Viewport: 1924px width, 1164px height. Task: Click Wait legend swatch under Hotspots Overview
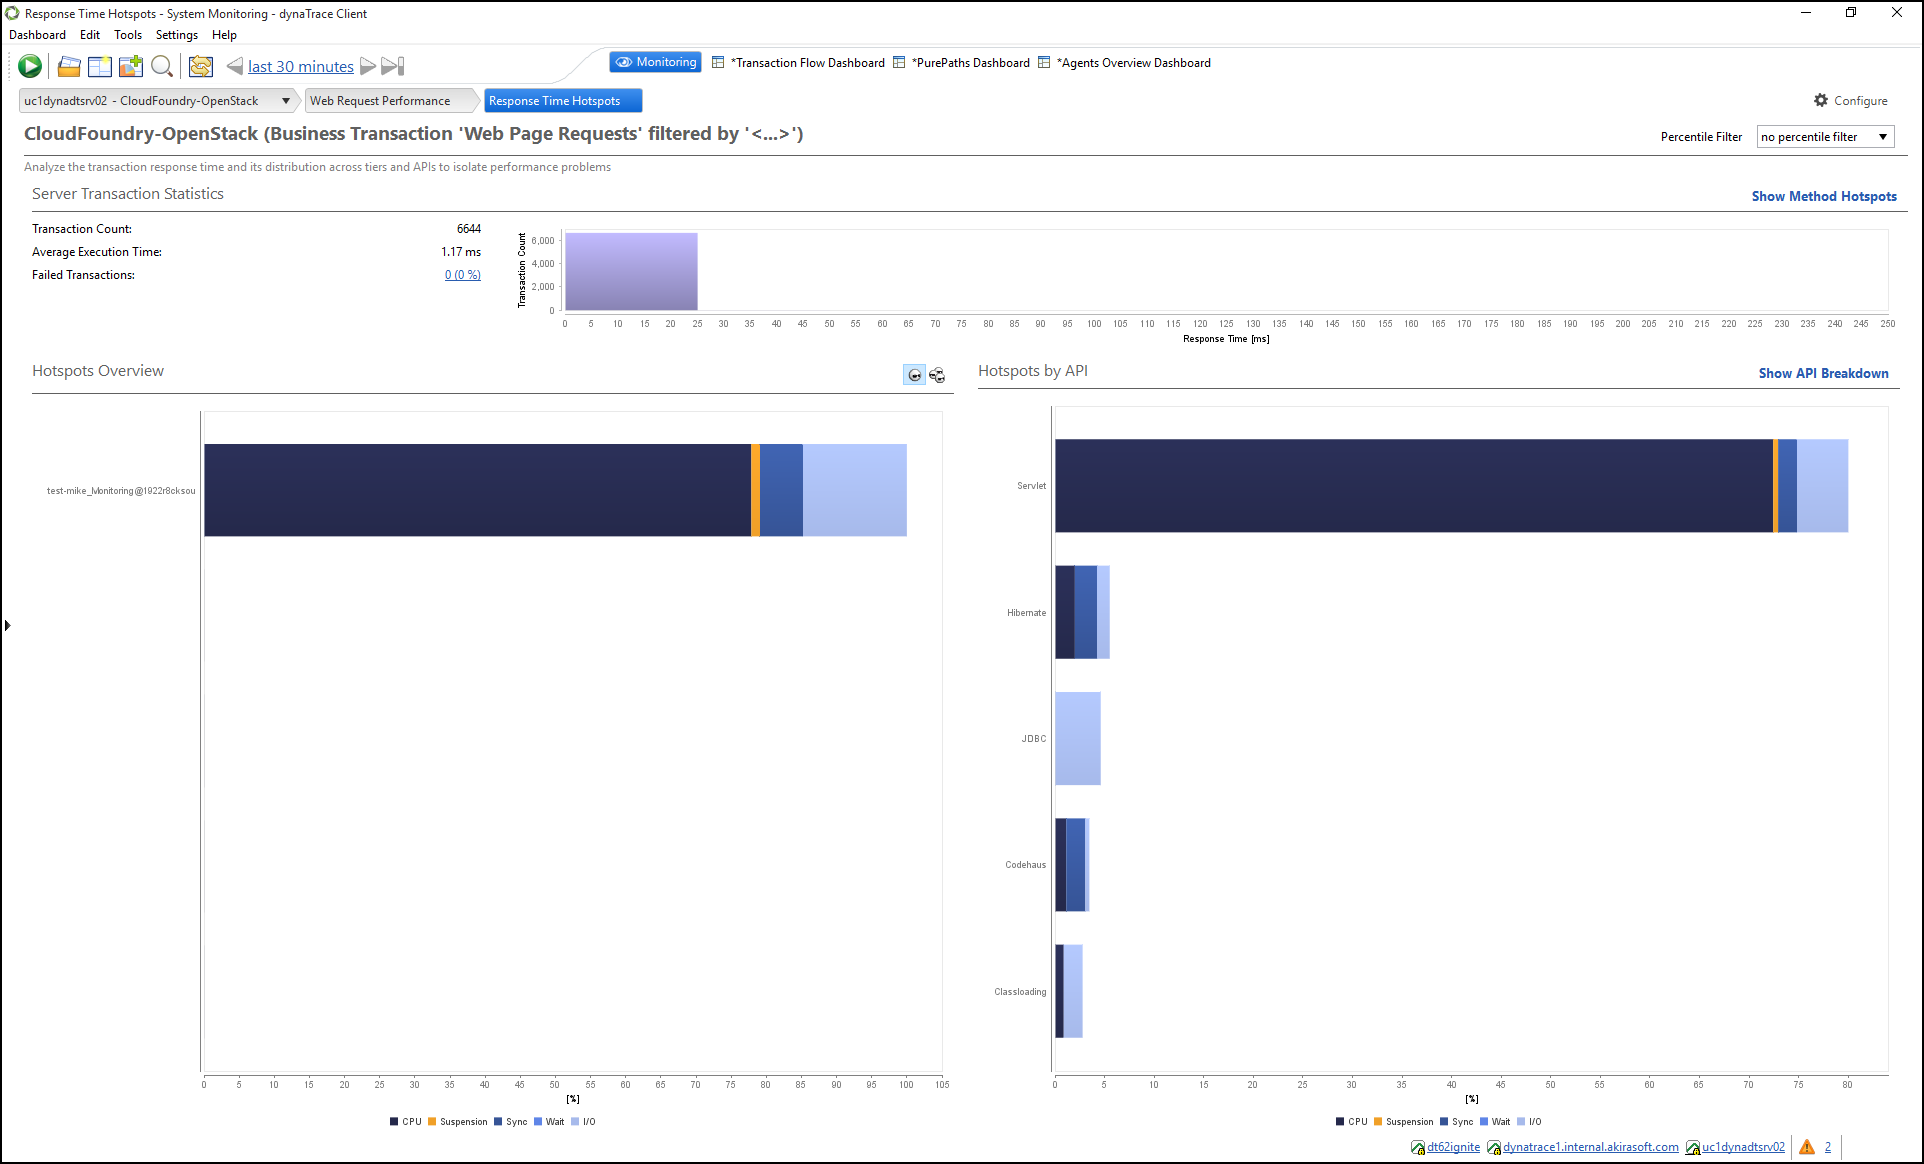[538, 1122]
